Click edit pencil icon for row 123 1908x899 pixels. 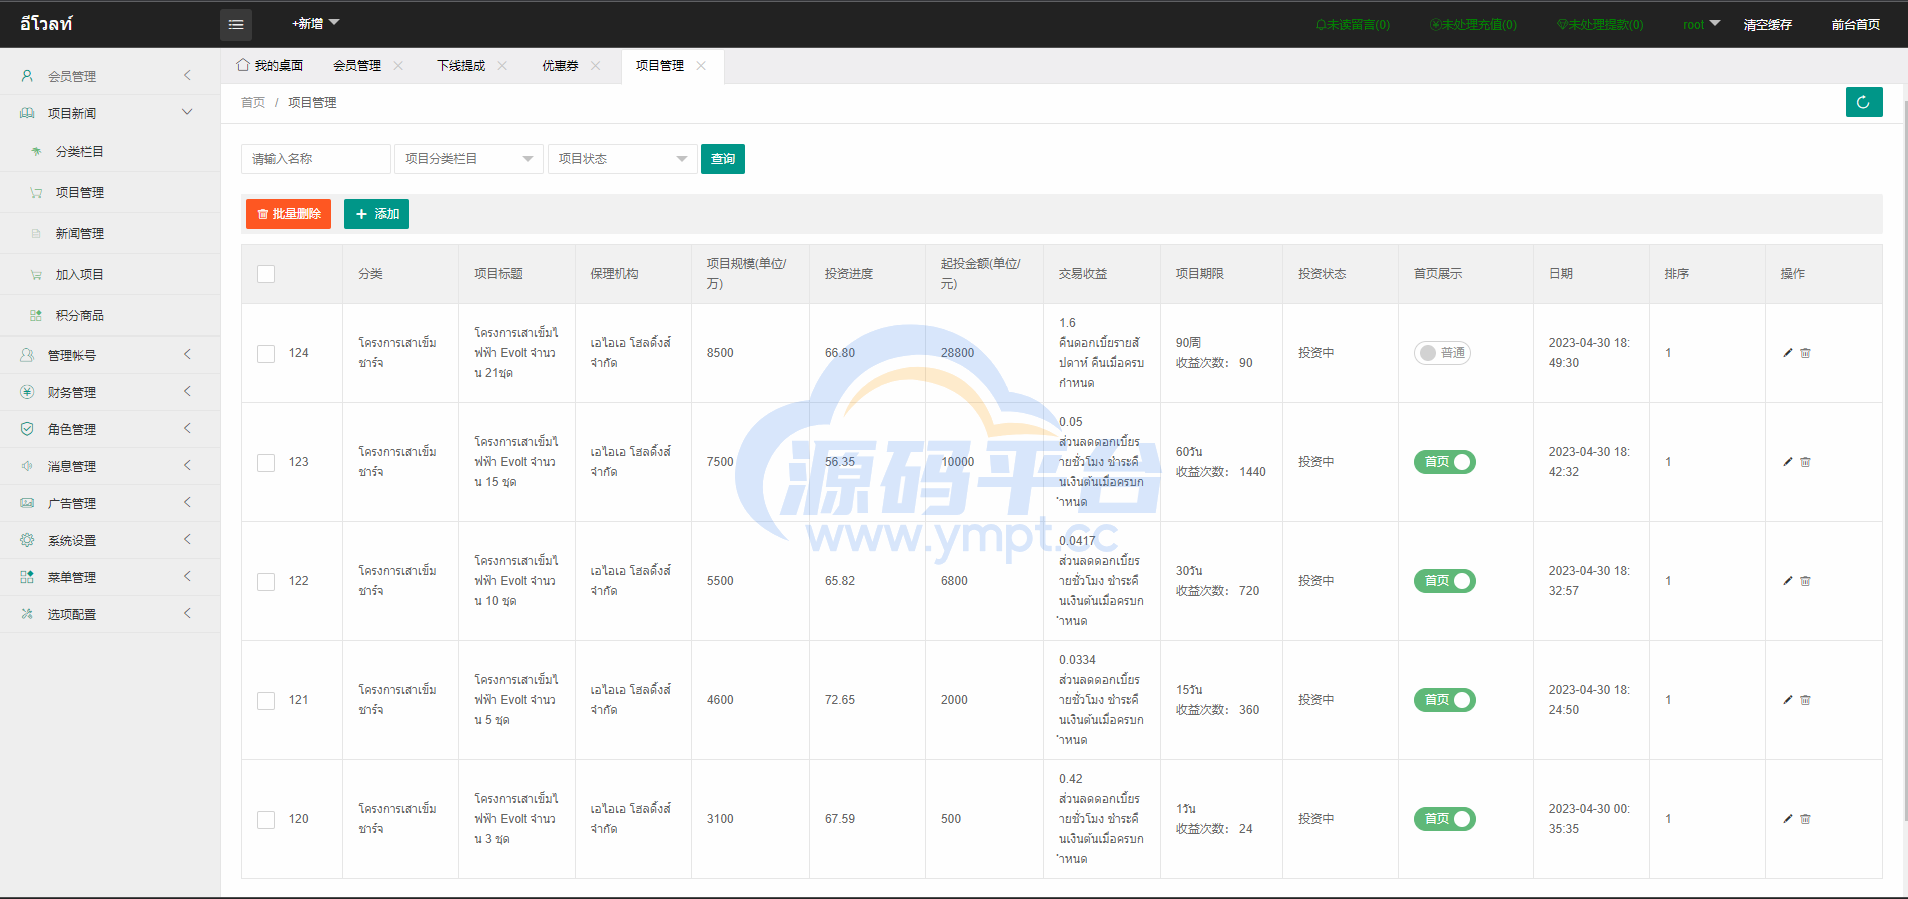[1788, 462]
